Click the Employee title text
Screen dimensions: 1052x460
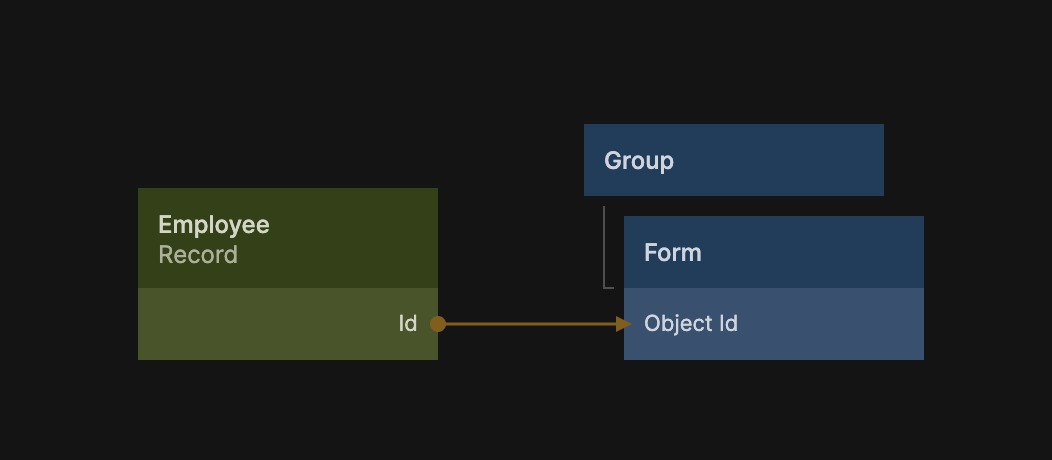pyautogui.click(x=214, y=225)
